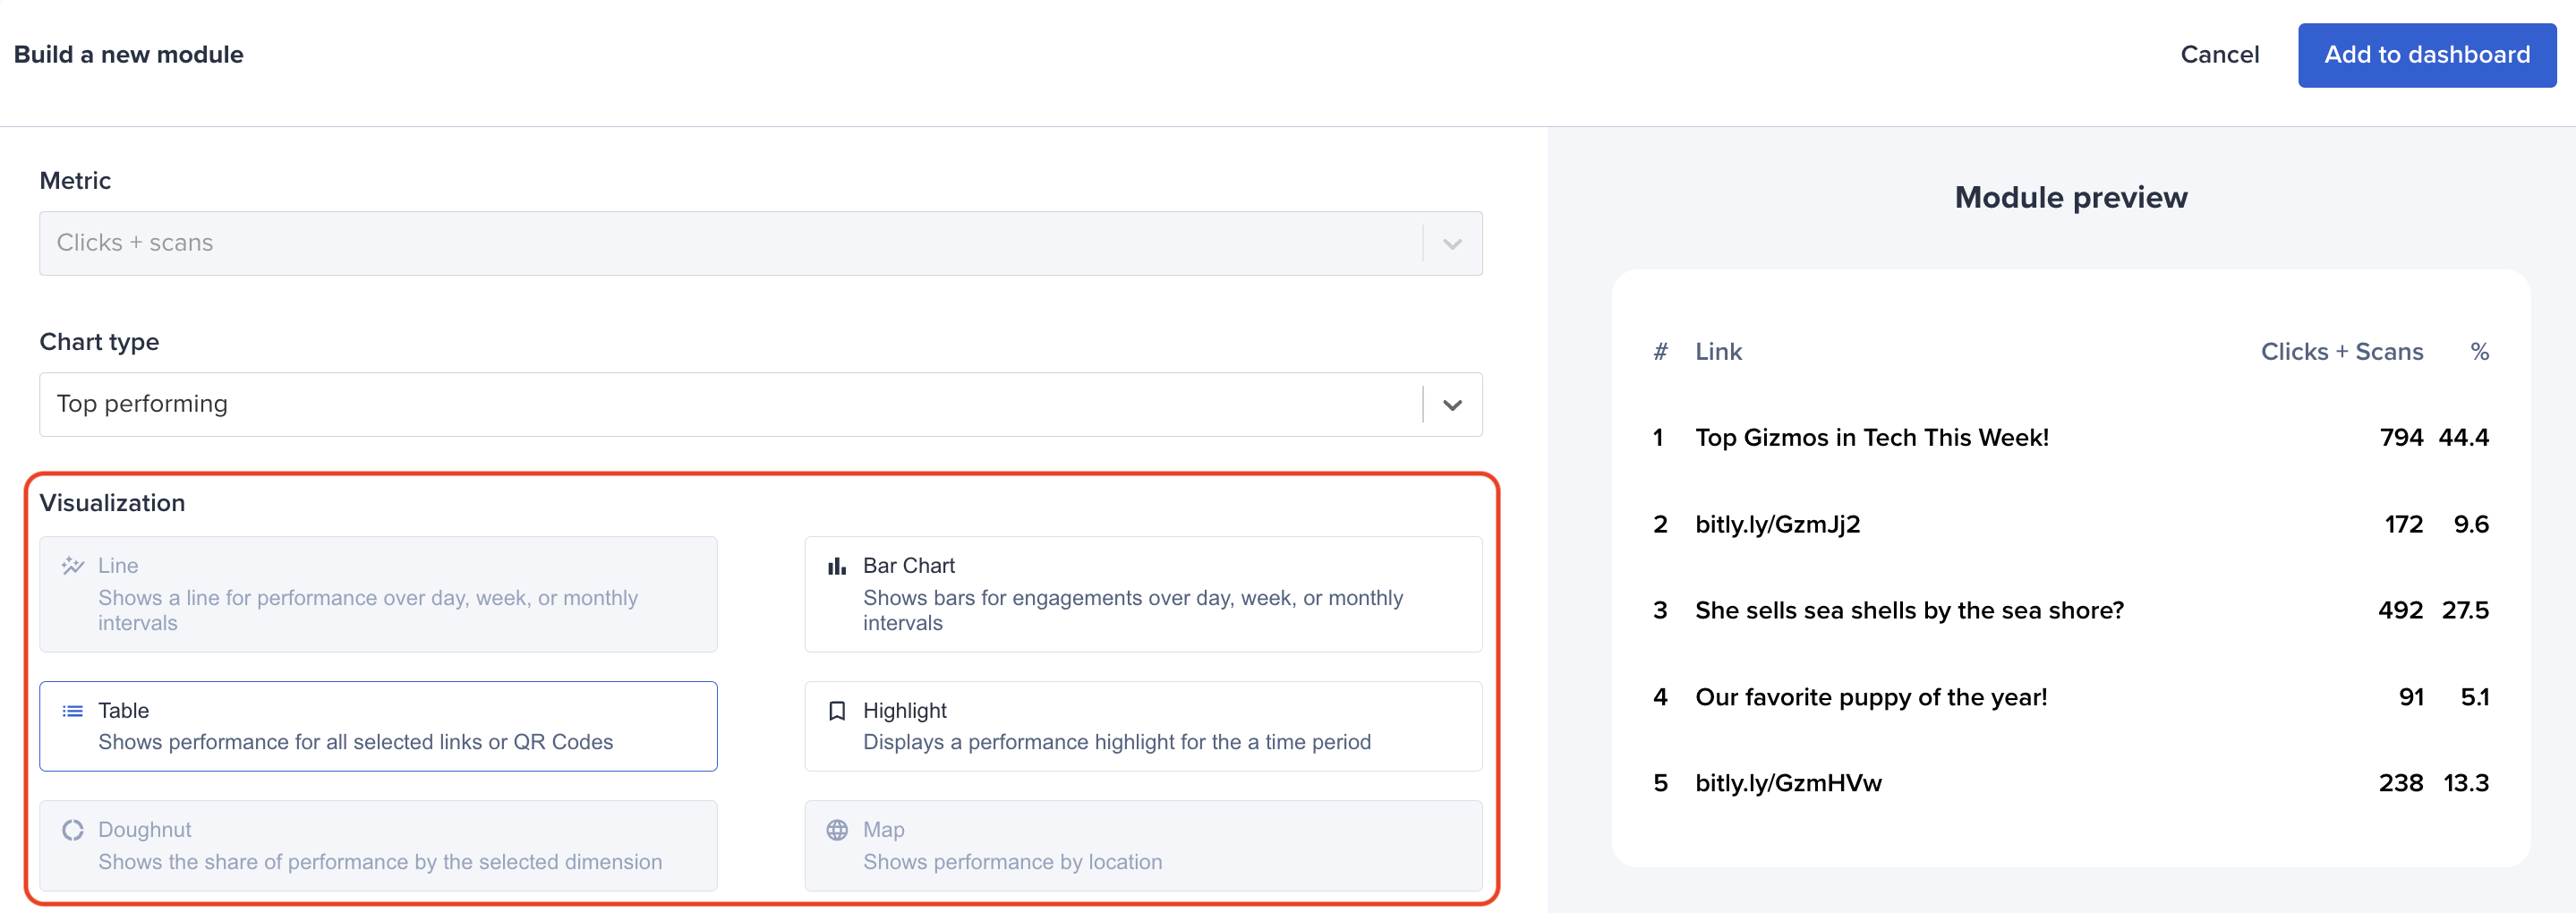Expand the Metric dropdown arrow
The image size is (2576, 913).
pos(1451,243)
